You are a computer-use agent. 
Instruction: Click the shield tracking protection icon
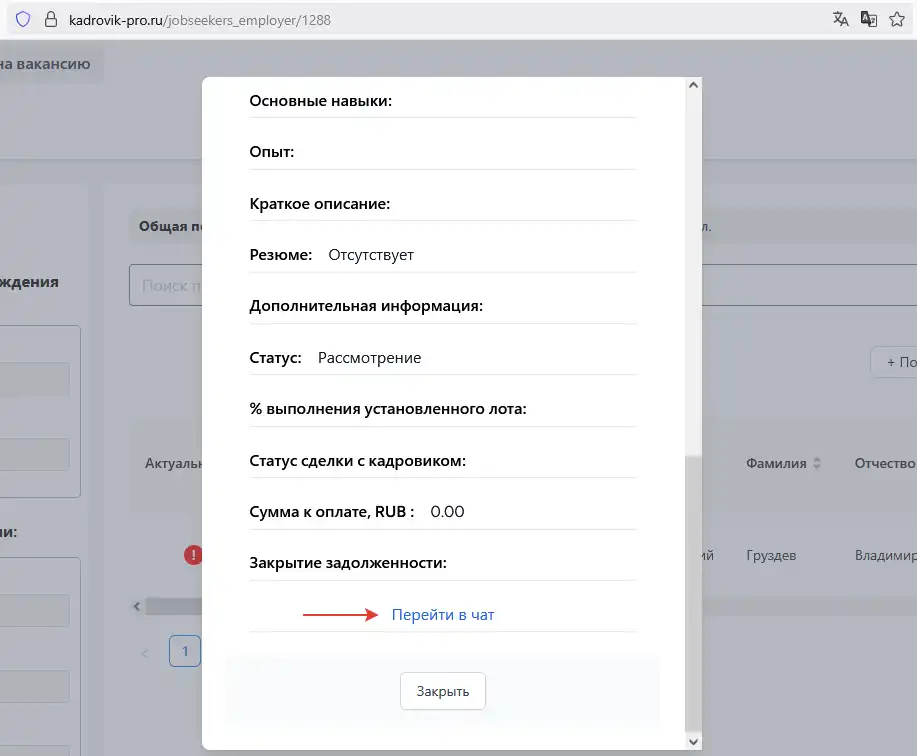point(22,19)
